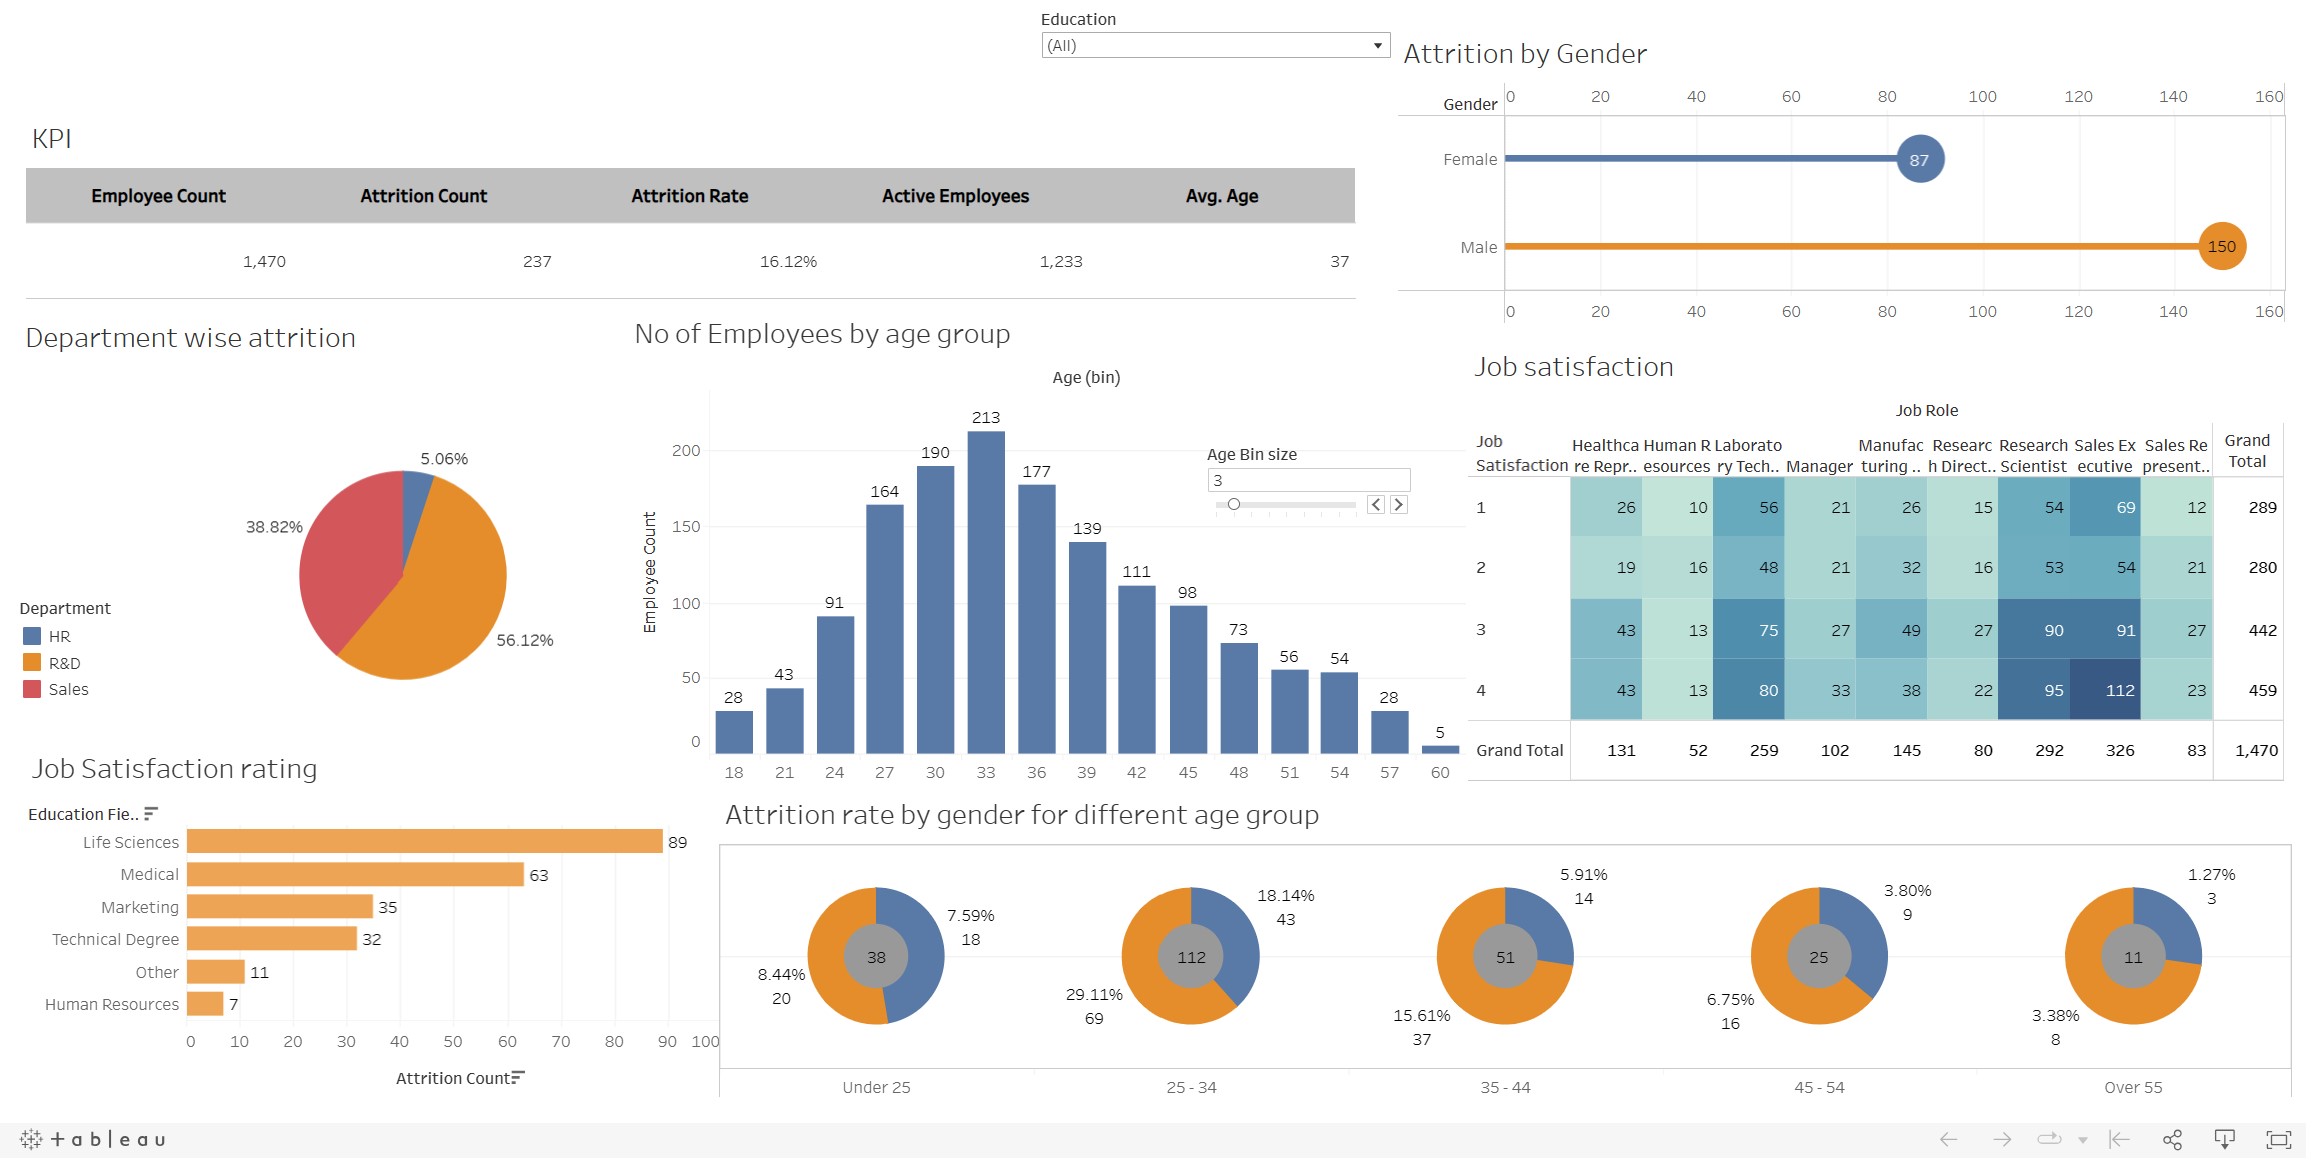
Task: Click the Tableau logo in footer
Action: click(92, 1139)
